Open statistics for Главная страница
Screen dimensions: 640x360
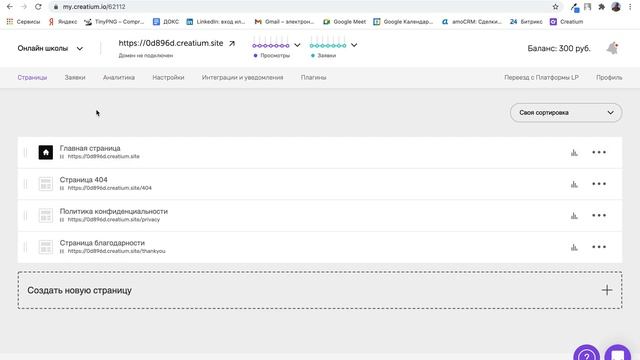click(574, 153)
